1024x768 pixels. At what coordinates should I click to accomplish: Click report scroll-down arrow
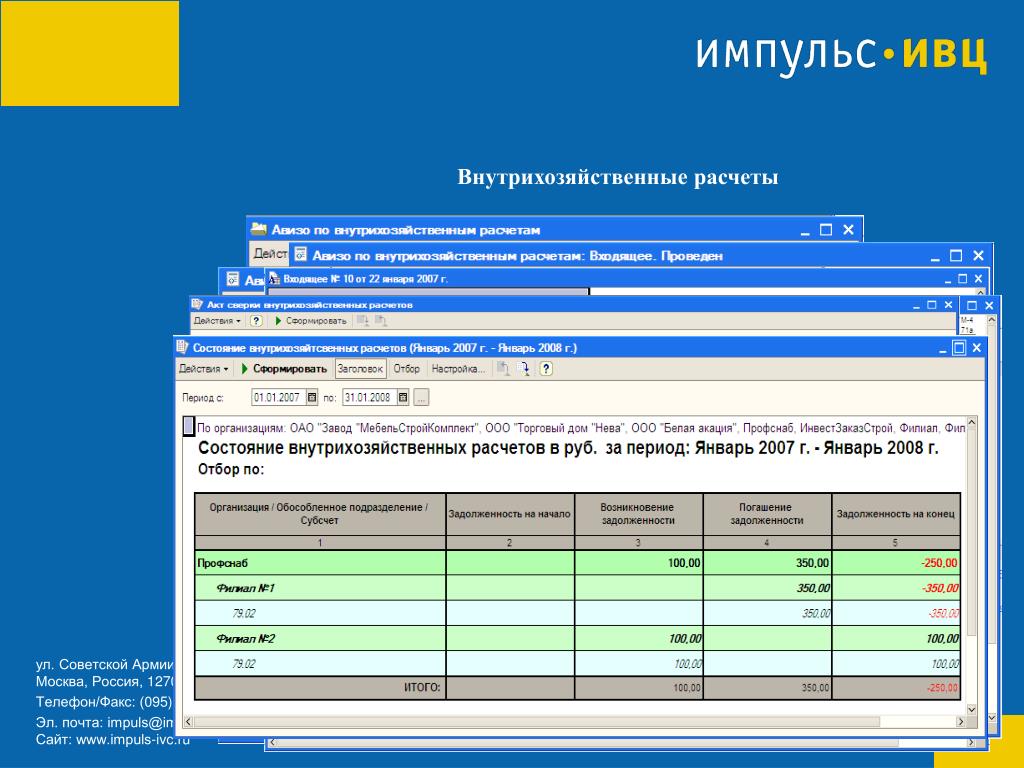coord(971,709)
